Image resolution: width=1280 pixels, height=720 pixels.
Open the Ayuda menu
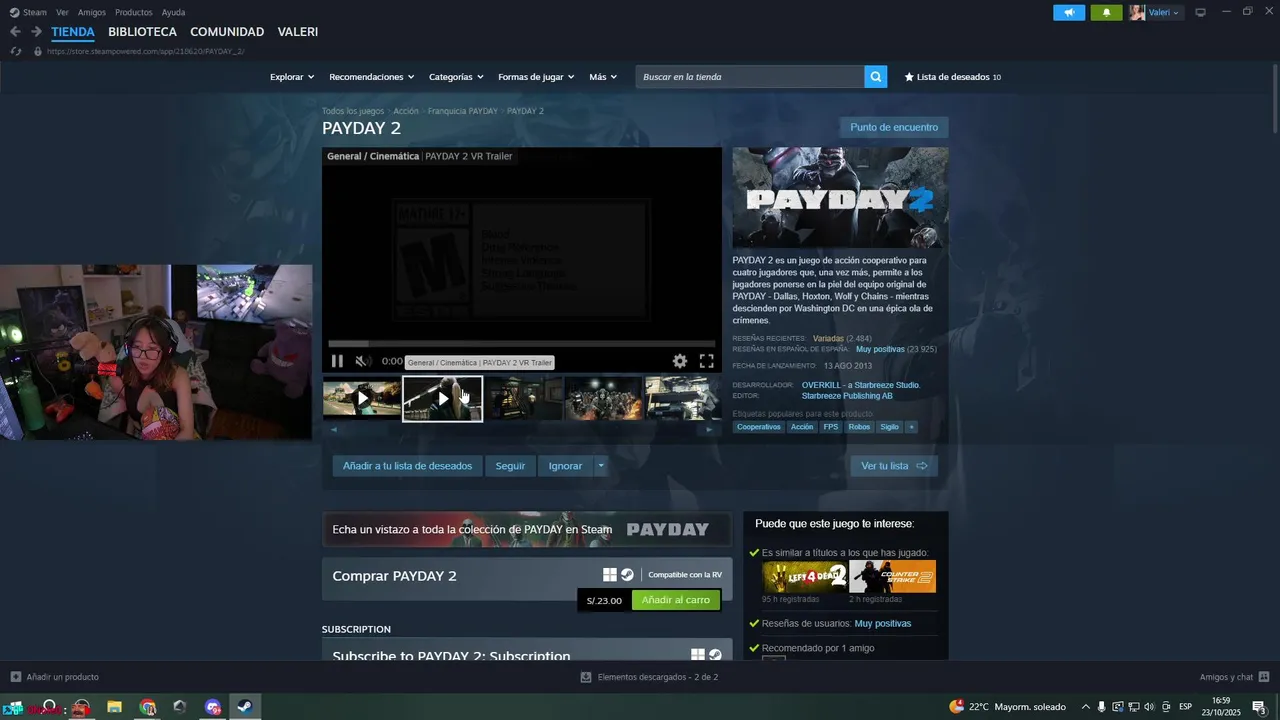[x=173, y=12]
